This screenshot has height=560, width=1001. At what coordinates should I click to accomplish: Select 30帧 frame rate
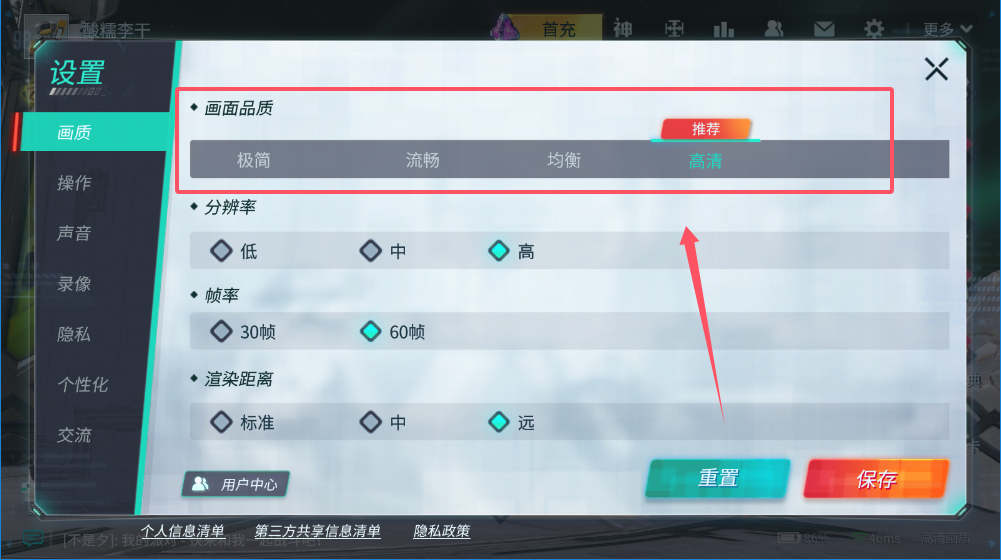coord(243,331)
